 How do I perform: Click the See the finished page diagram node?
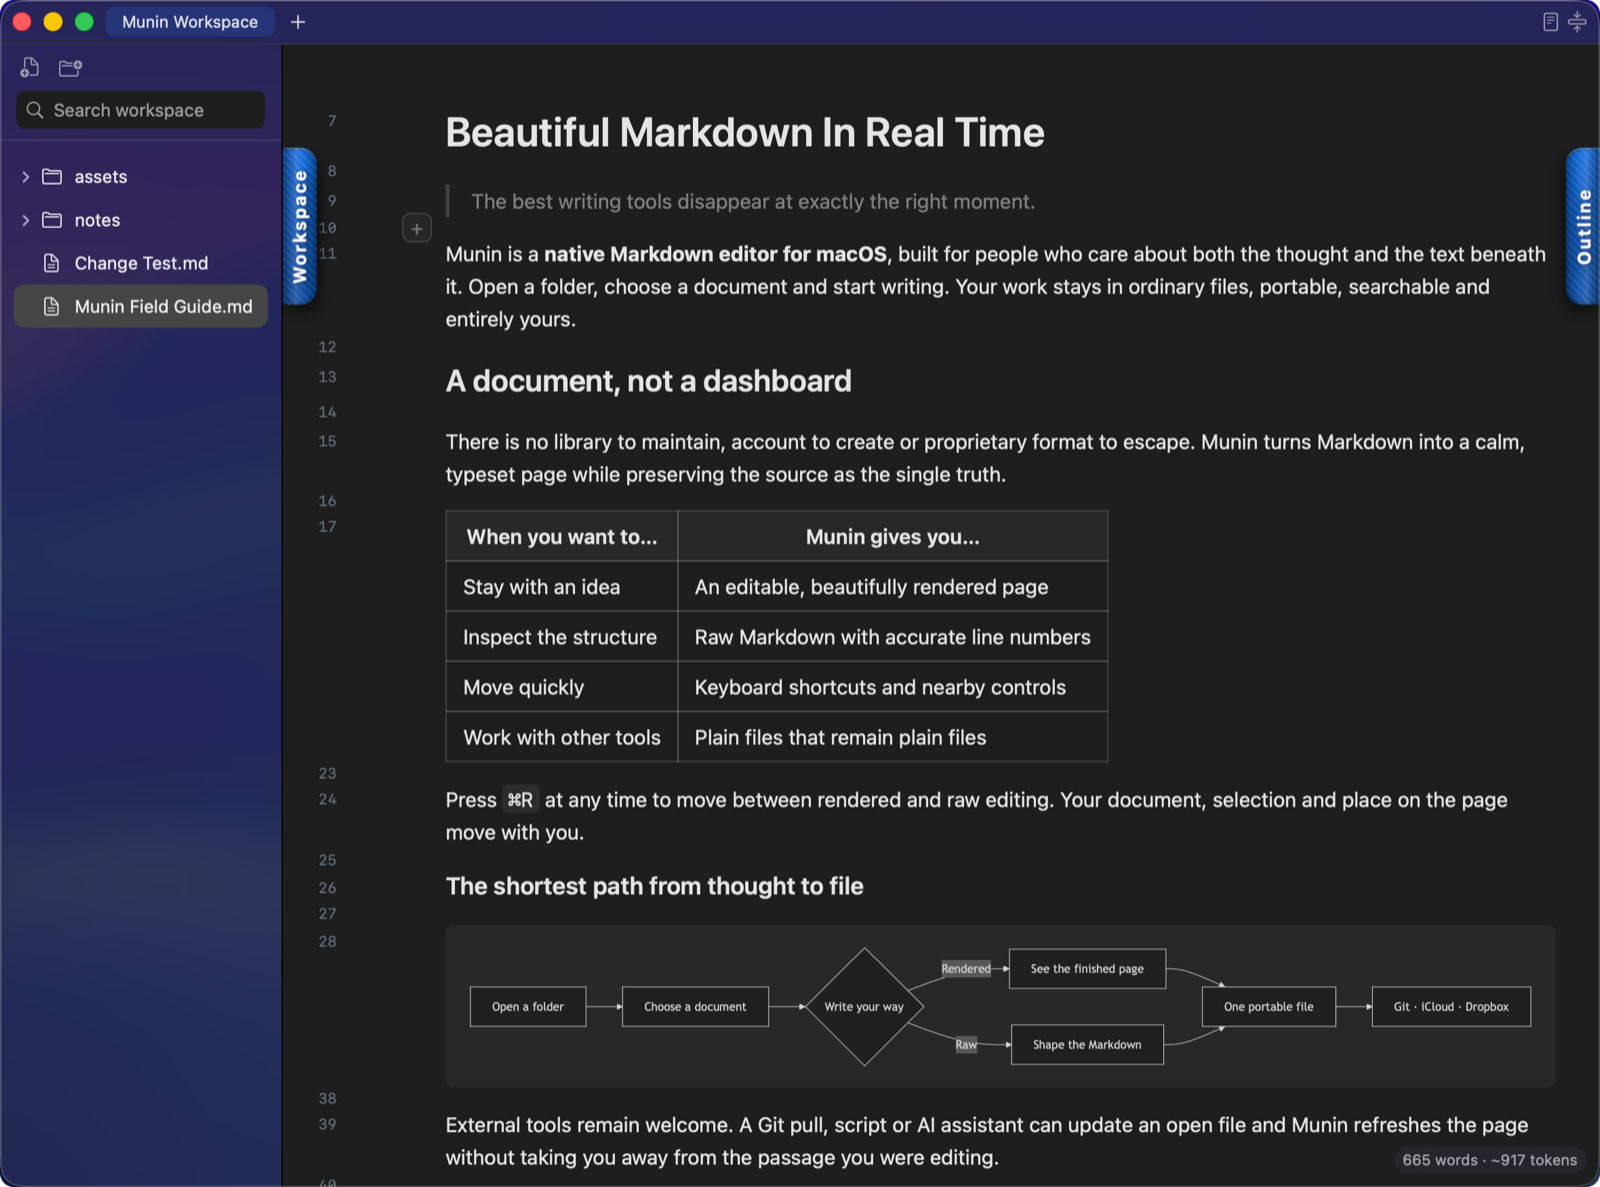point(1087,969)
